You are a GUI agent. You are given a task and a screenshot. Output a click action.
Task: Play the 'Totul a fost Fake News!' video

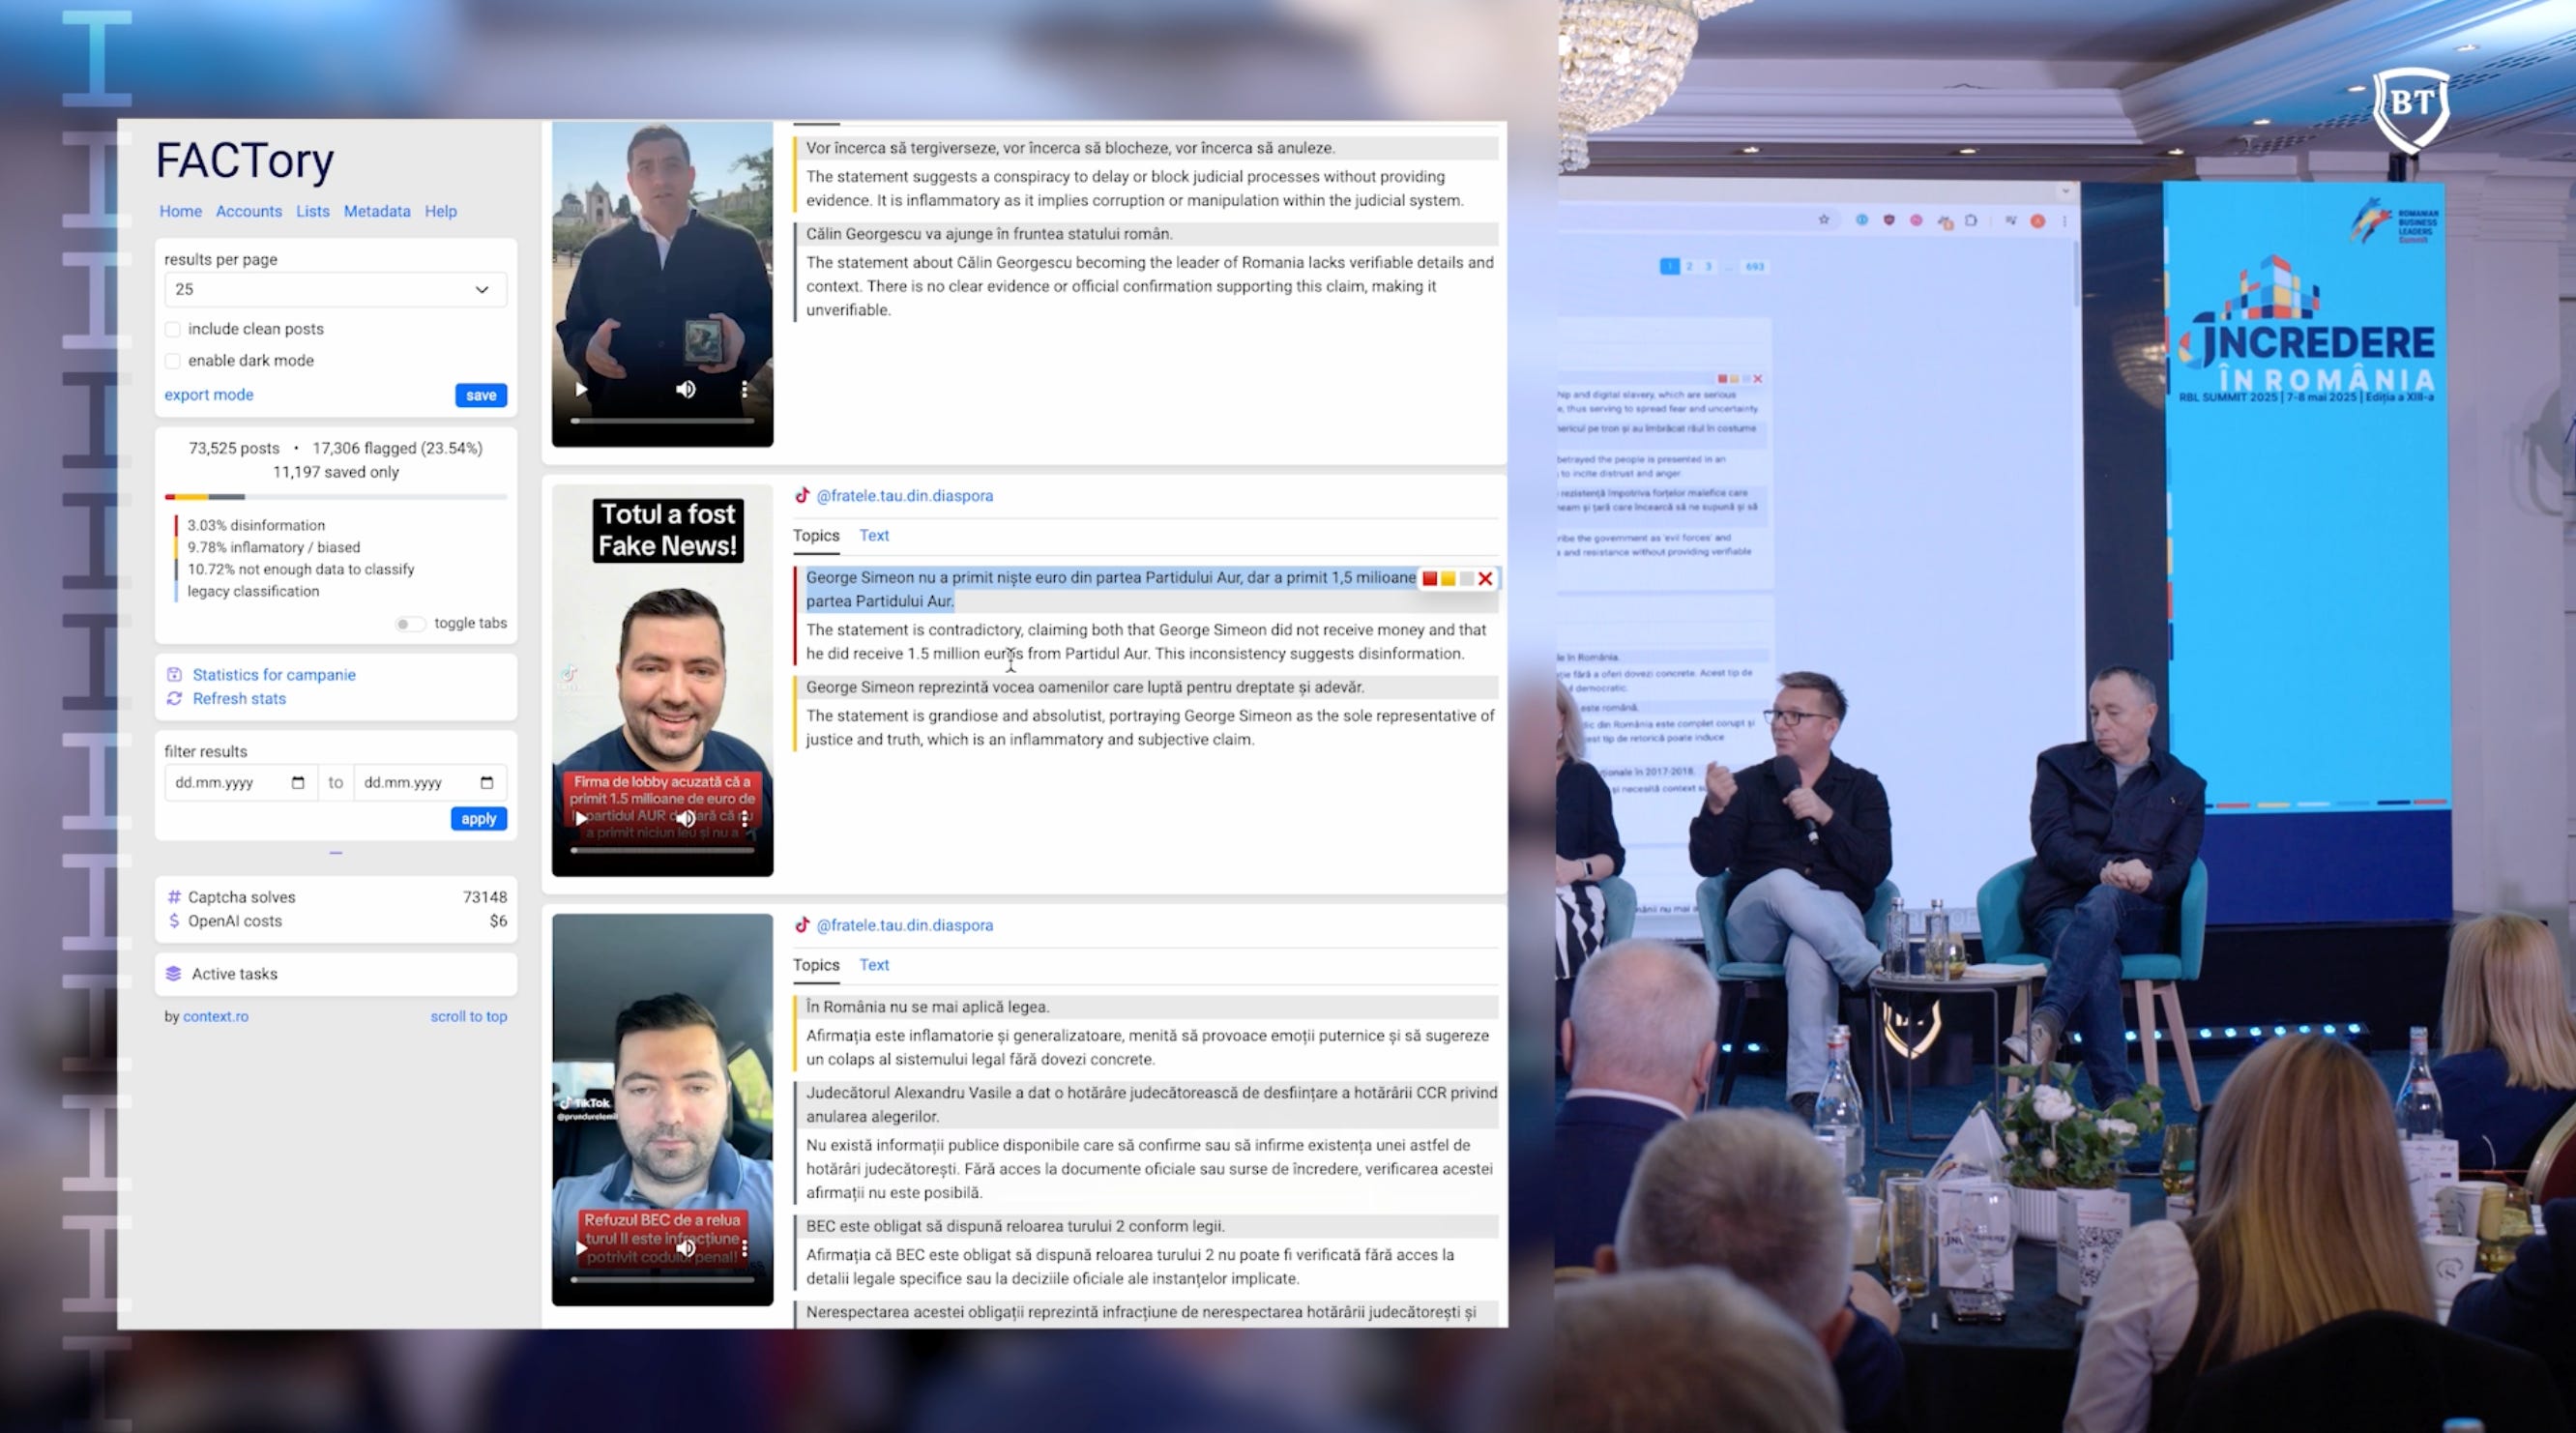581,818
